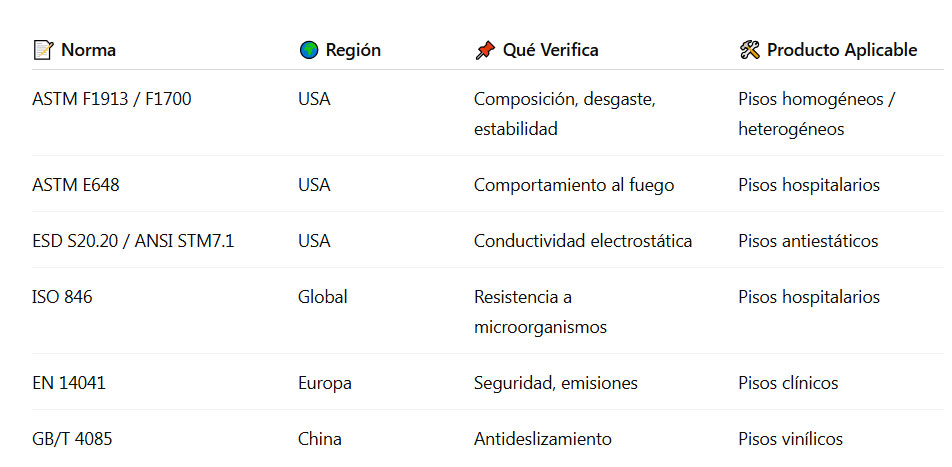952x467 pixels.
Task: Click the pushpin icon beside Qué Verifica
Action: (485, 50)
